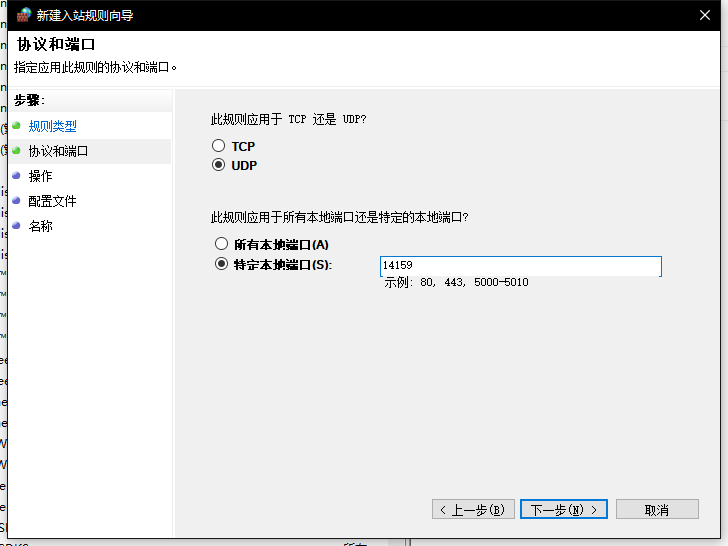The width and height of the screenshot is (728, 546).
Task: Click the purple bullet beside 操作
Action: click(17, 176)
